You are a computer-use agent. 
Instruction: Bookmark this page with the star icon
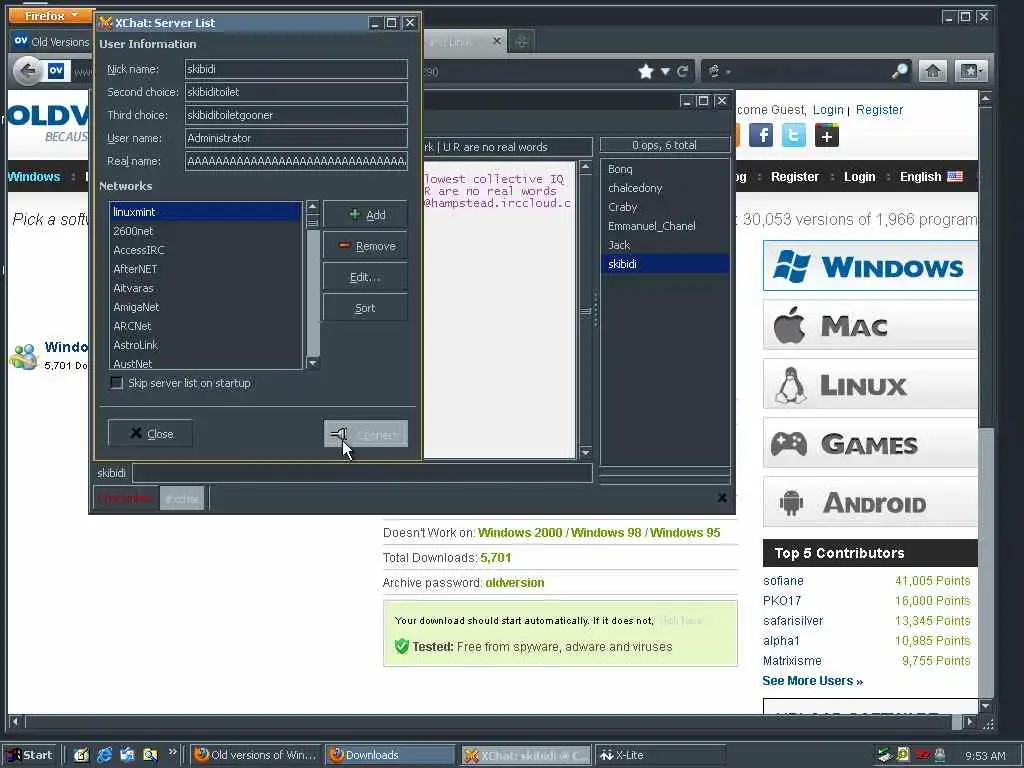click(x=646, y=71)
